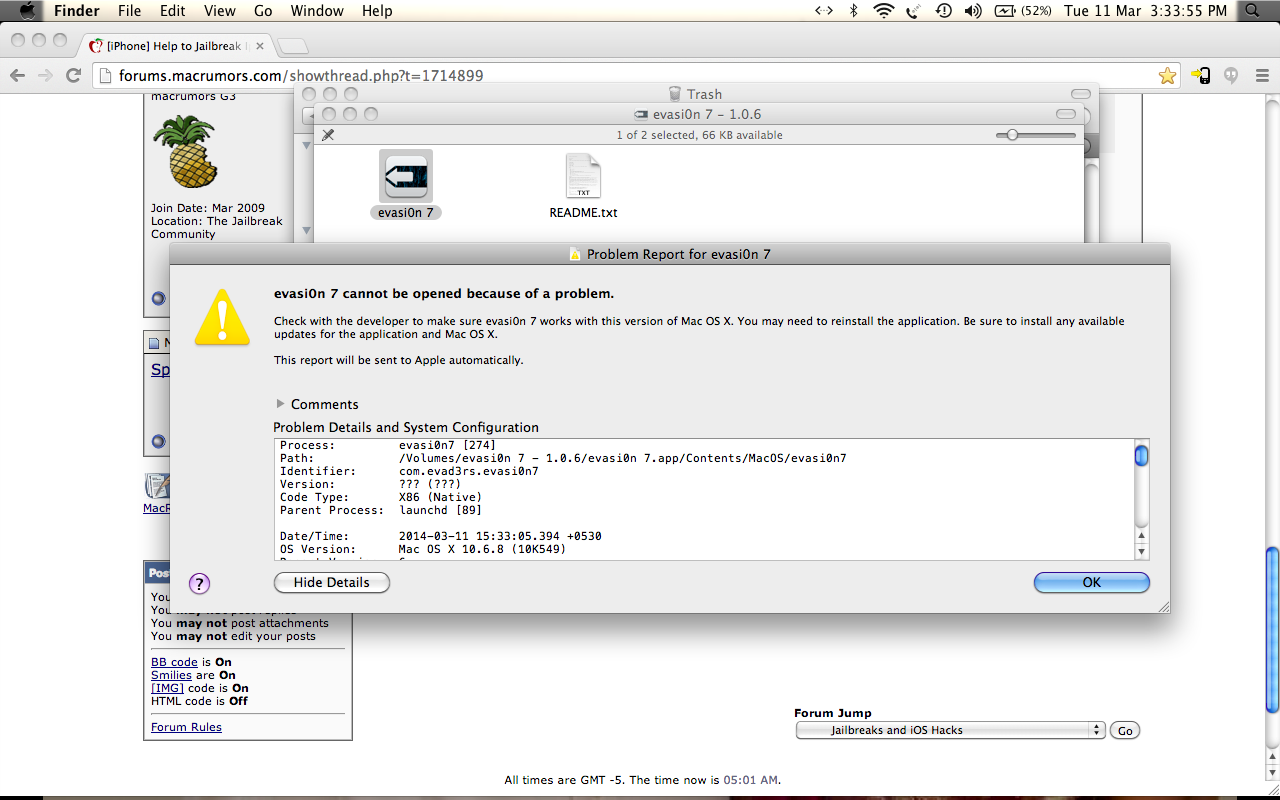Click the Wi-Fi status icon
This screenshot has height=800, width=1280.
click(x=883, y=11)
